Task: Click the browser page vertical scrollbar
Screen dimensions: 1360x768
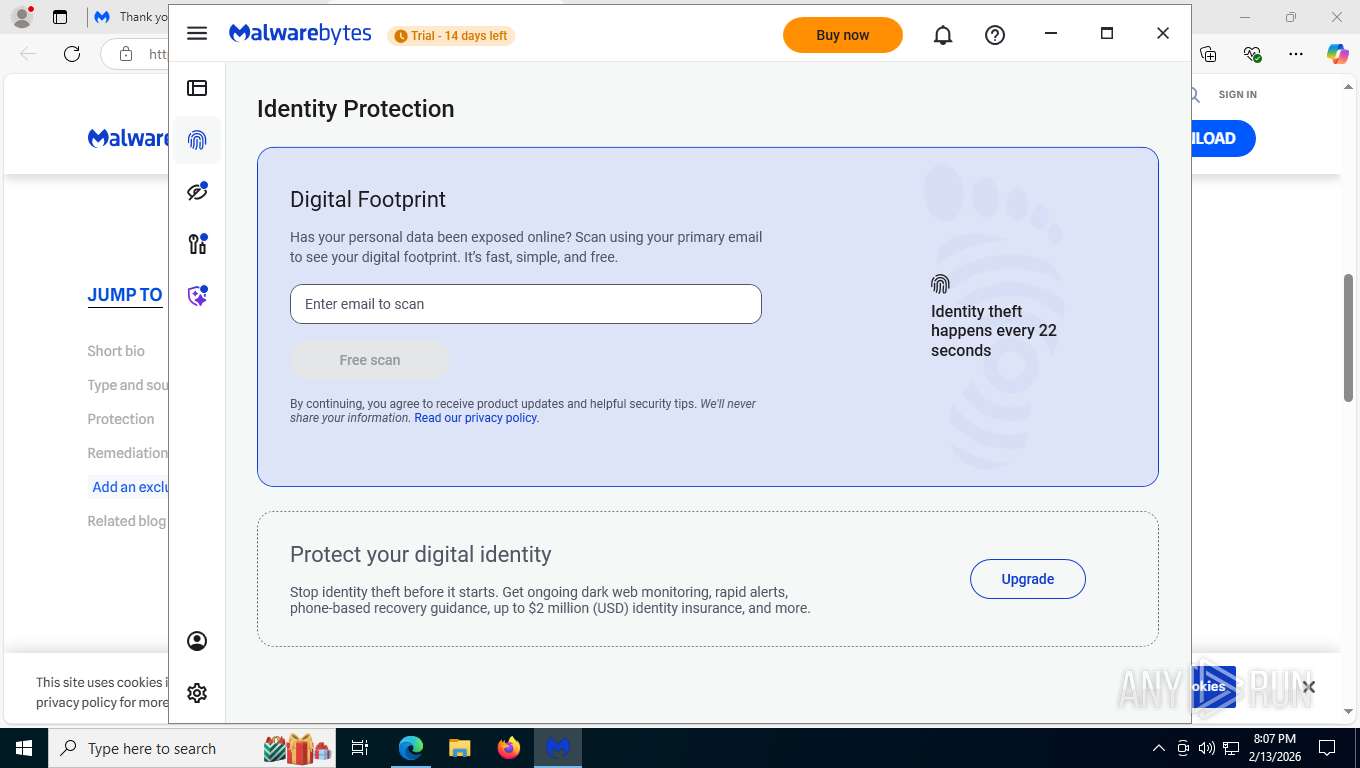Action: [1348, 337]
